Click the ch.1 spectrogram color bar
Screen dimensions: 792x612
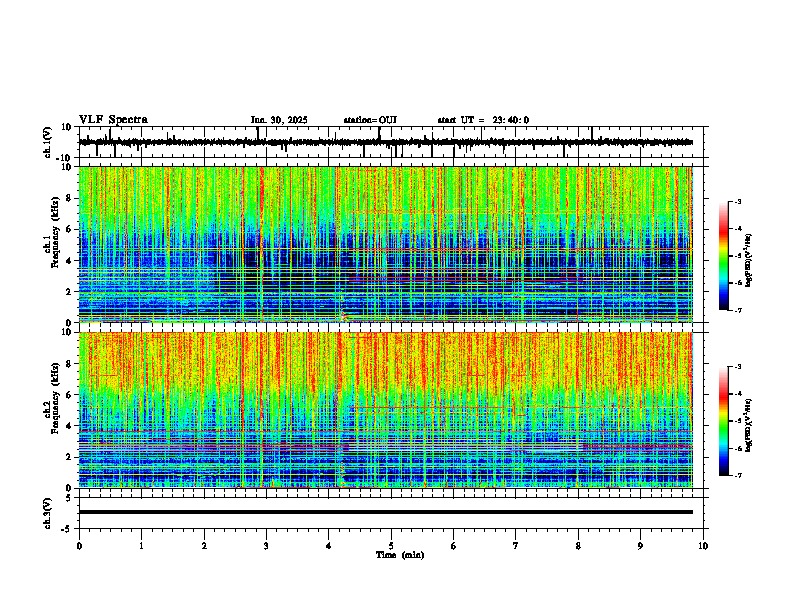tap(723, 256)
